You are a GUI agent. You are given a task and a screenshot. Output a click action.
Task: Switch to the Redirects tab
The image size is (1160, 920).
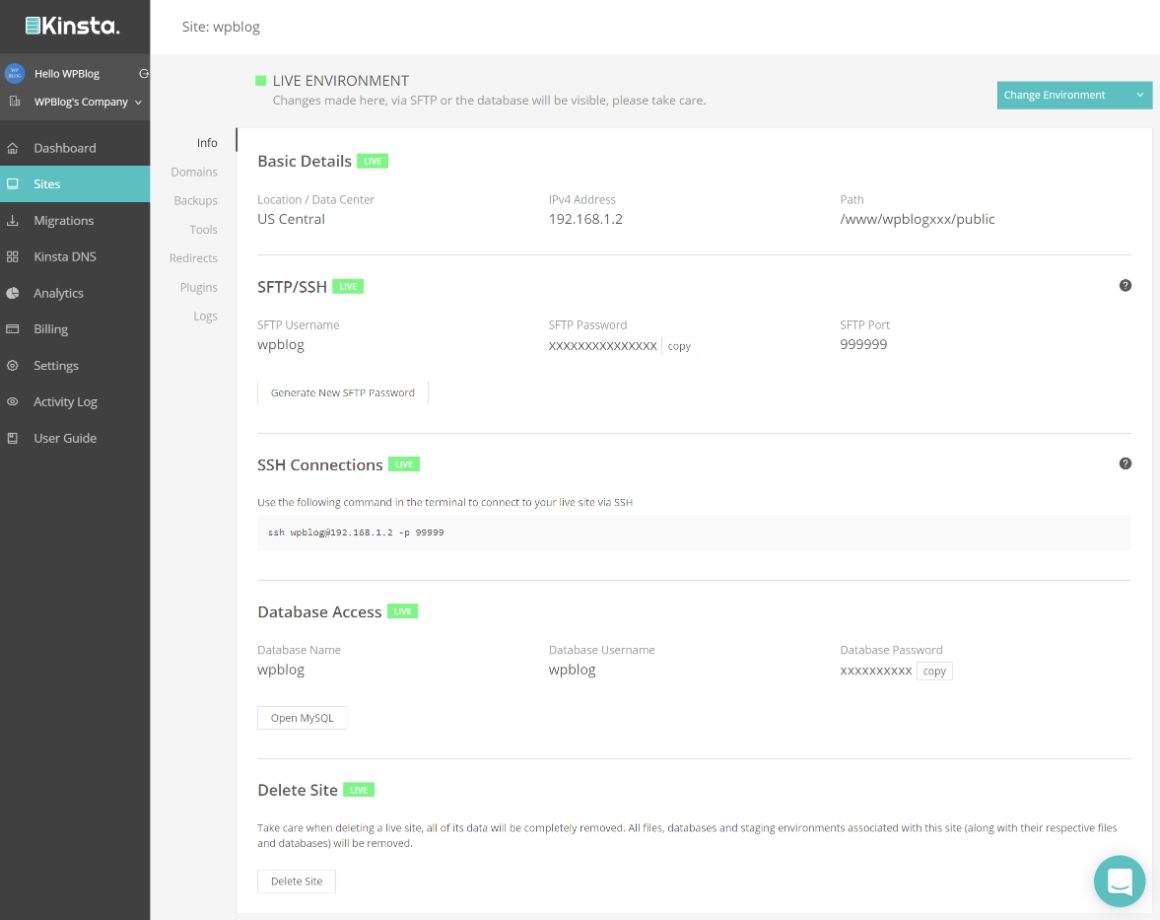[193, 258]
